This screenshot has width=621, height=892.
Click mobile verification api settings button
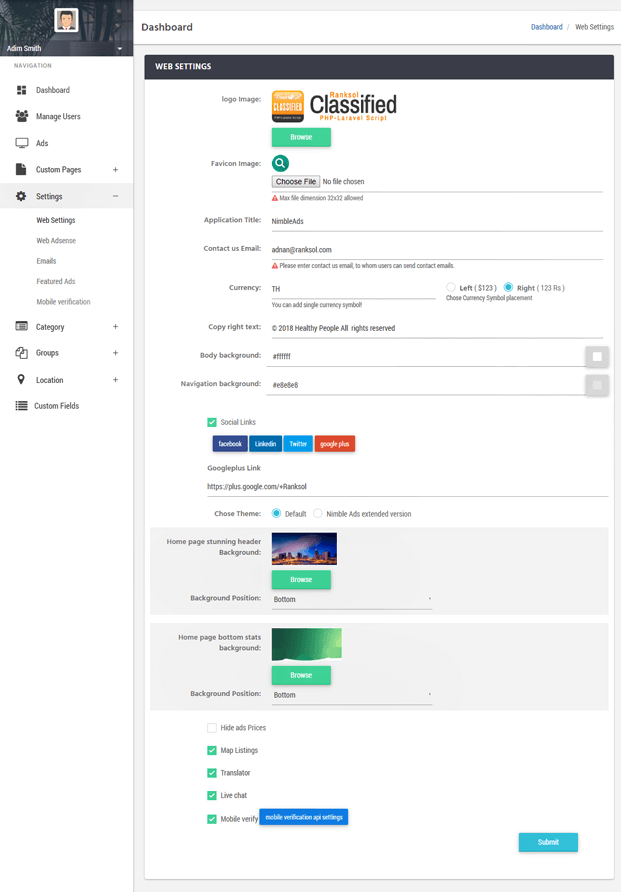[304, 817]
